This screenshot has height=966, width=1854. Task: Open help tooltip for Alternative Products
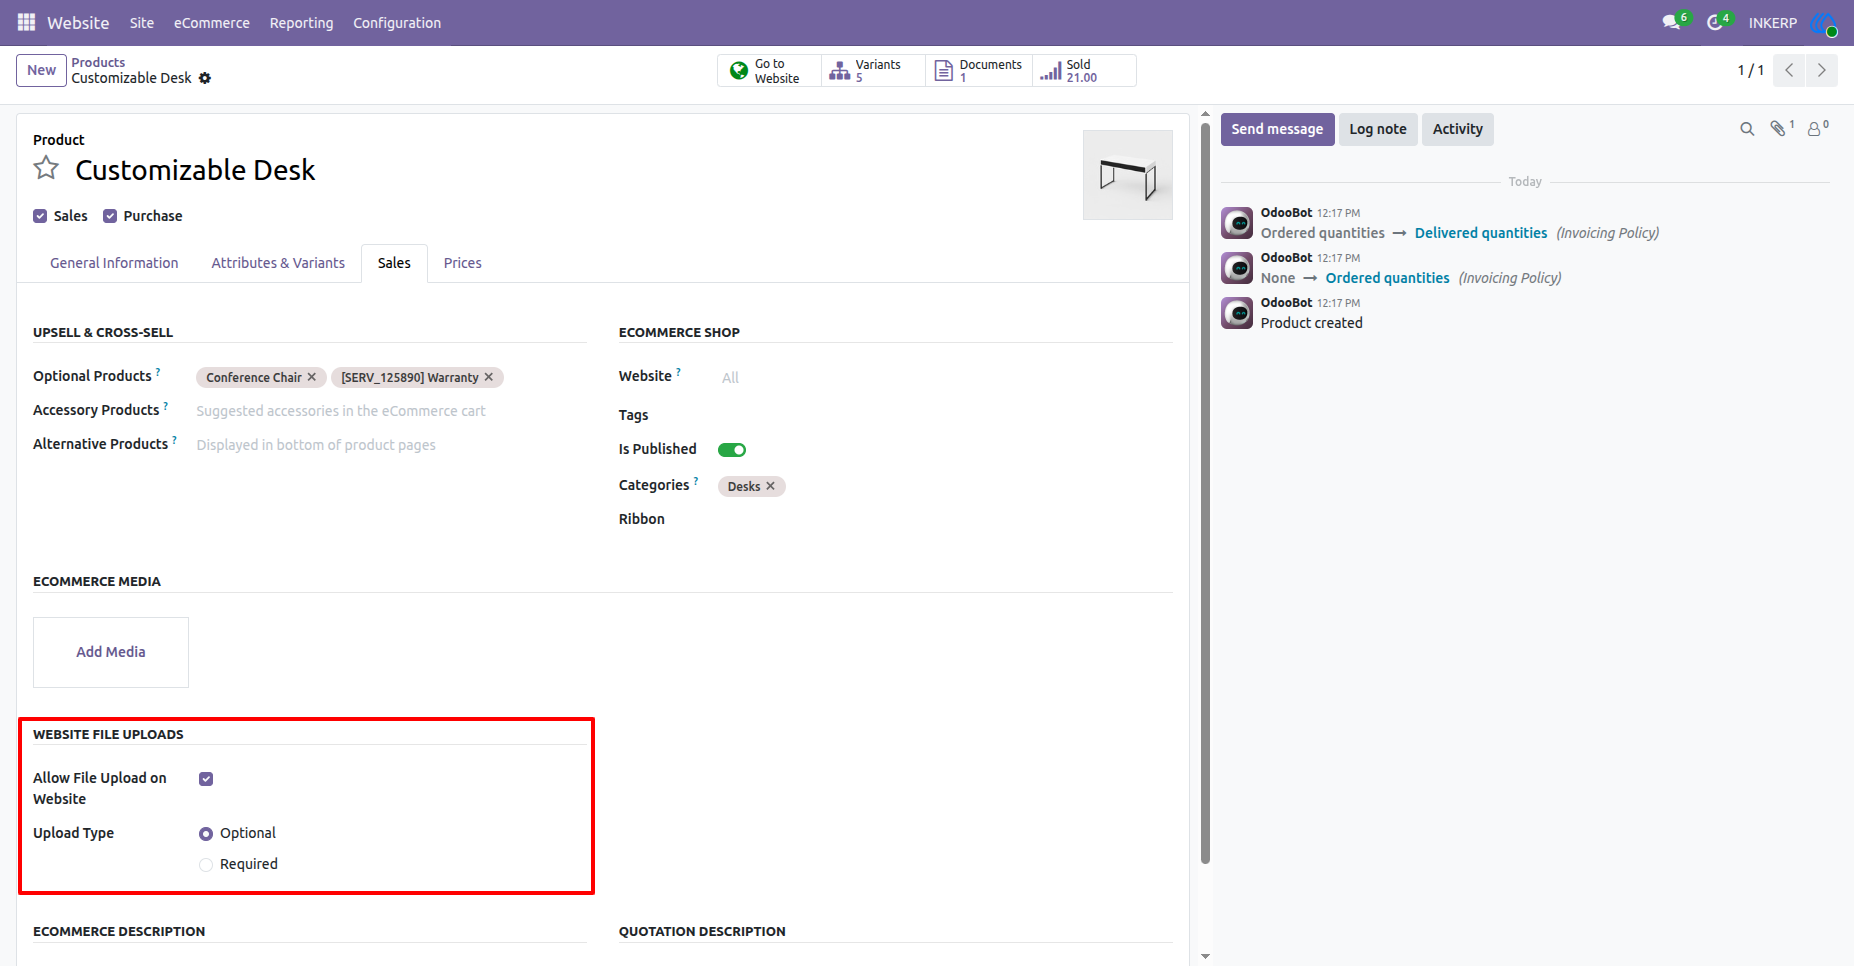tap(174, 440)
